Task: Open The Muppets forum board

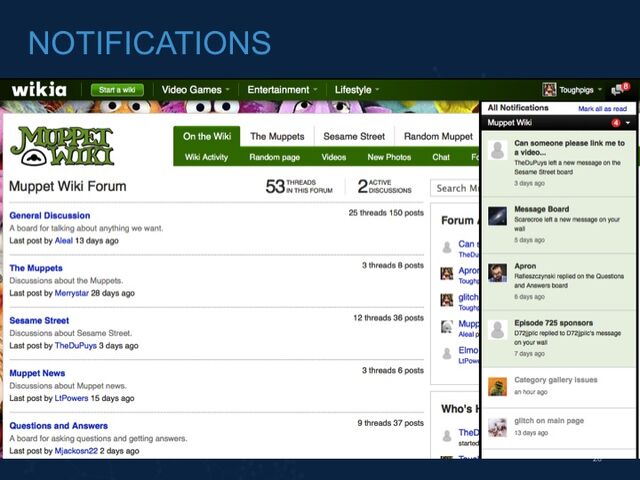Action: point(36,268)
